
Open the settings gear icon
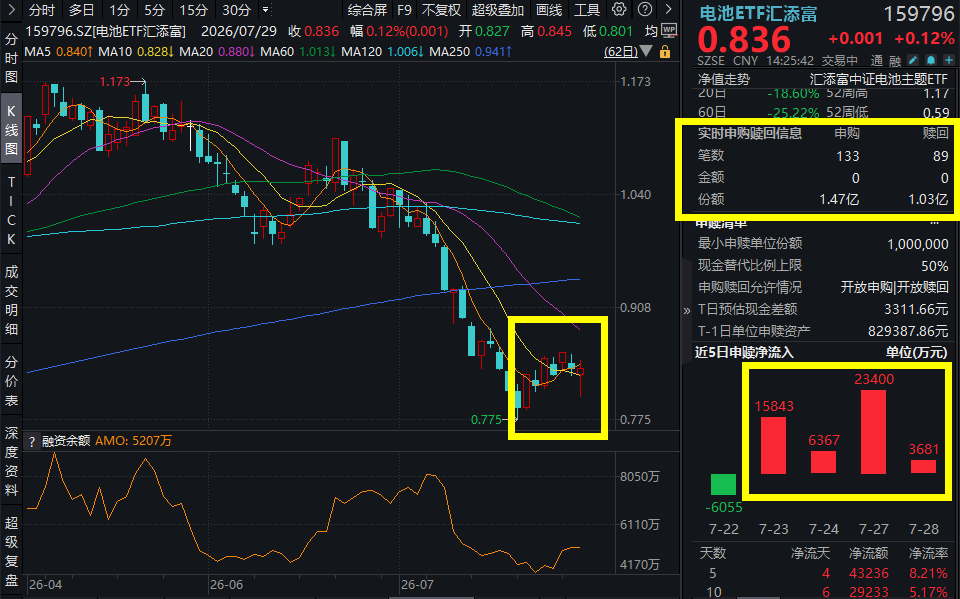pyautogui.click(x=619, y=10)
